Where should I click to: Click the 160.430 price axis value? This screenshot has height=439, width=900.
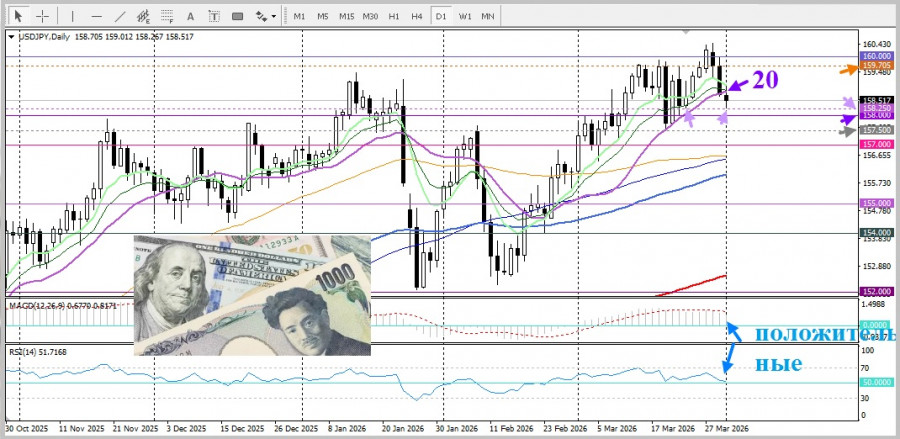(876, 44)
